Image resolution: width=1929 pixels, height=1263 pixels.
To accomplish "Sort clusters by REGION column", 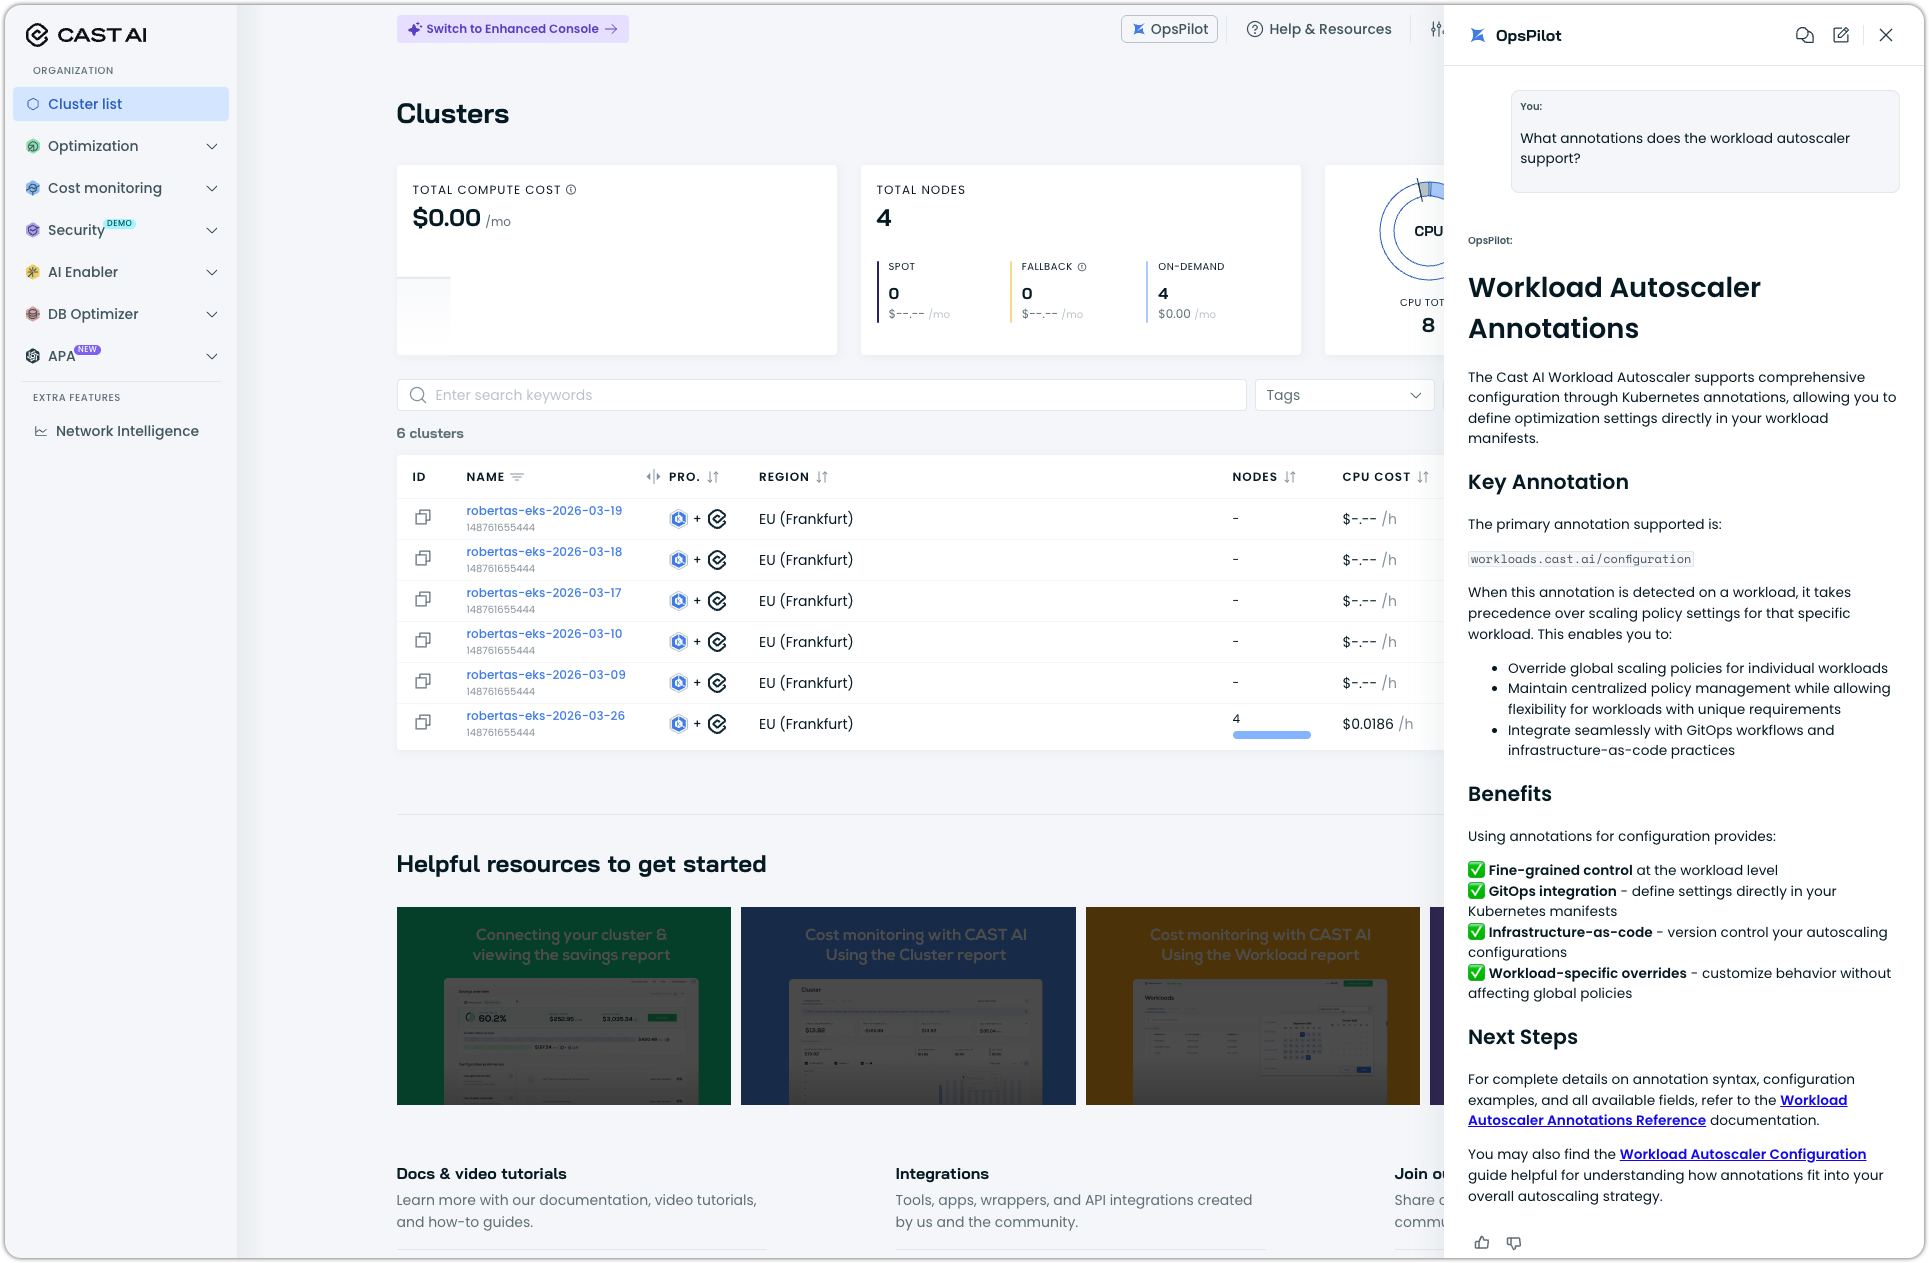I will coord(822,477).
